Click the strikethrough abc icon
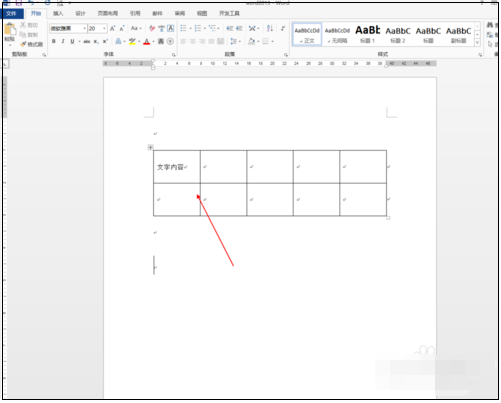501x403 pixels. coord(87,41)
